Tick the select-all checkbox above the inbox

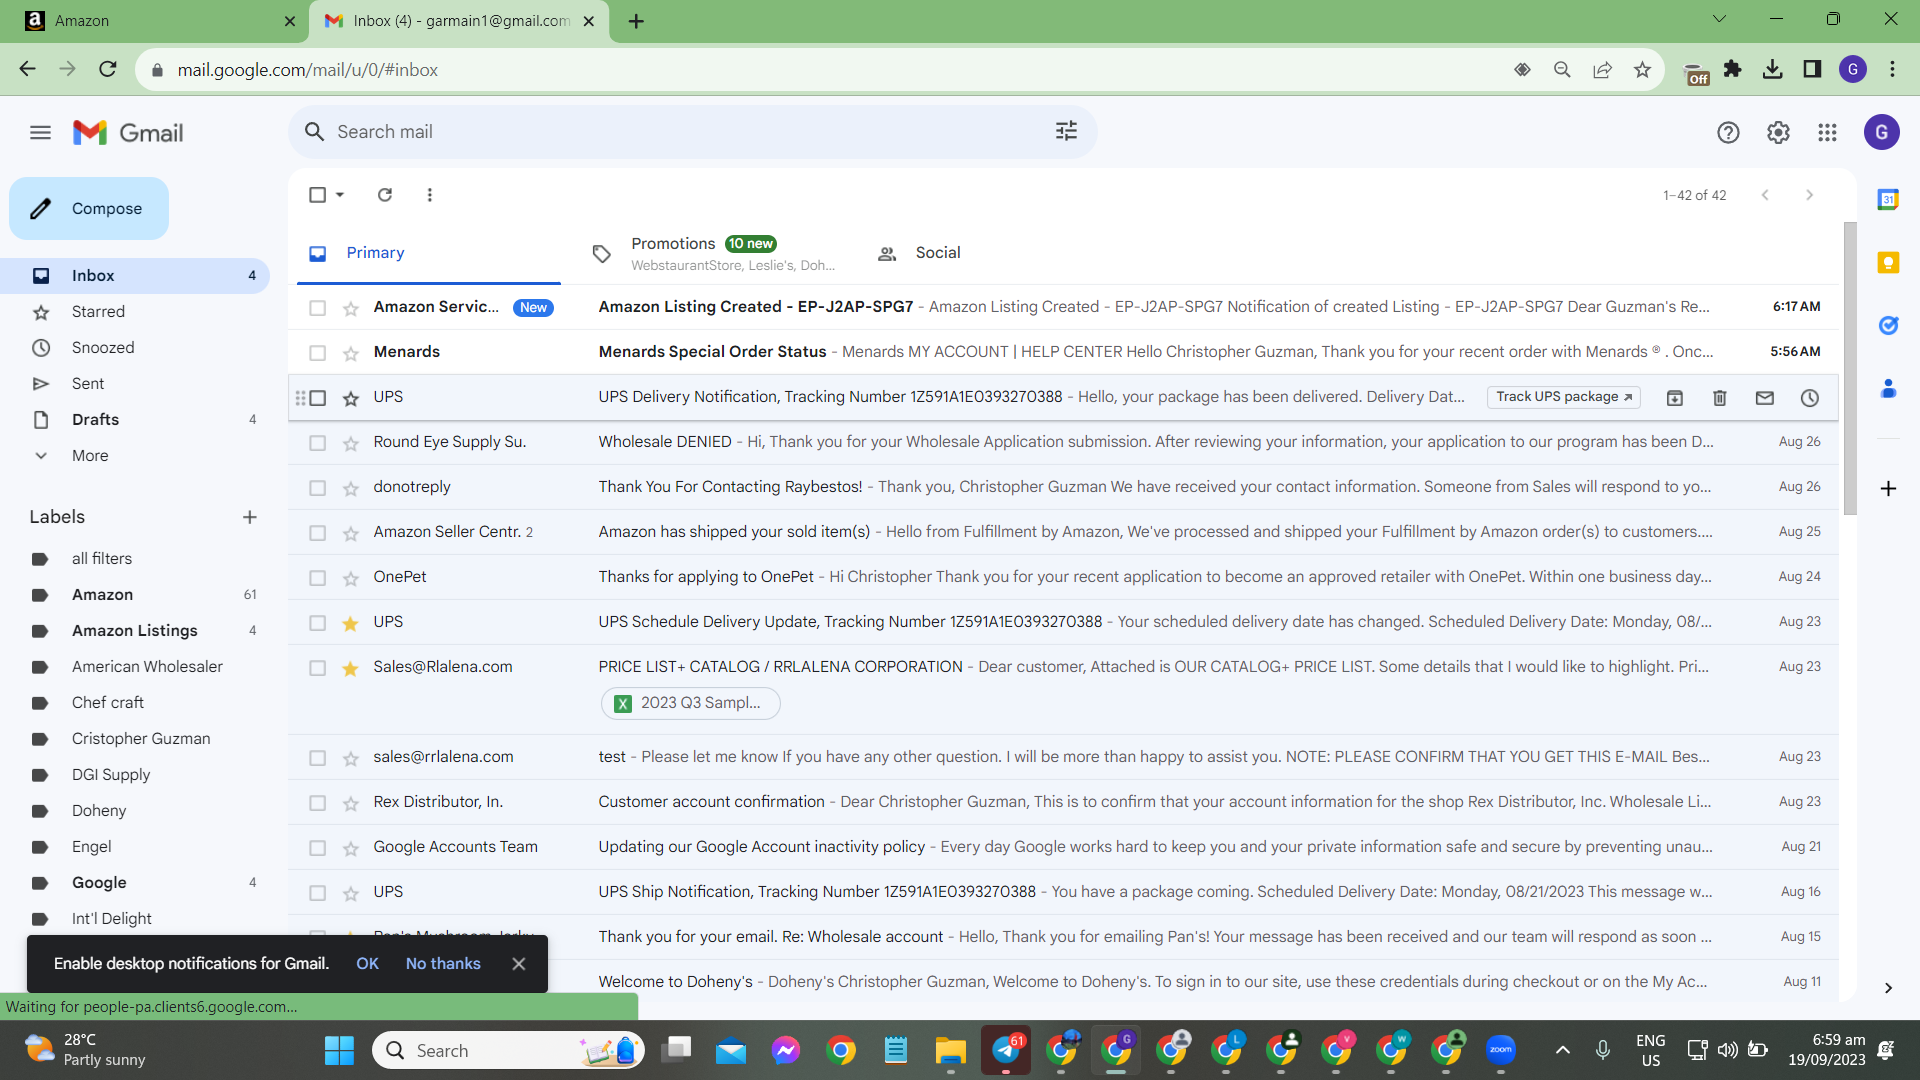click(x=318, y=195)
